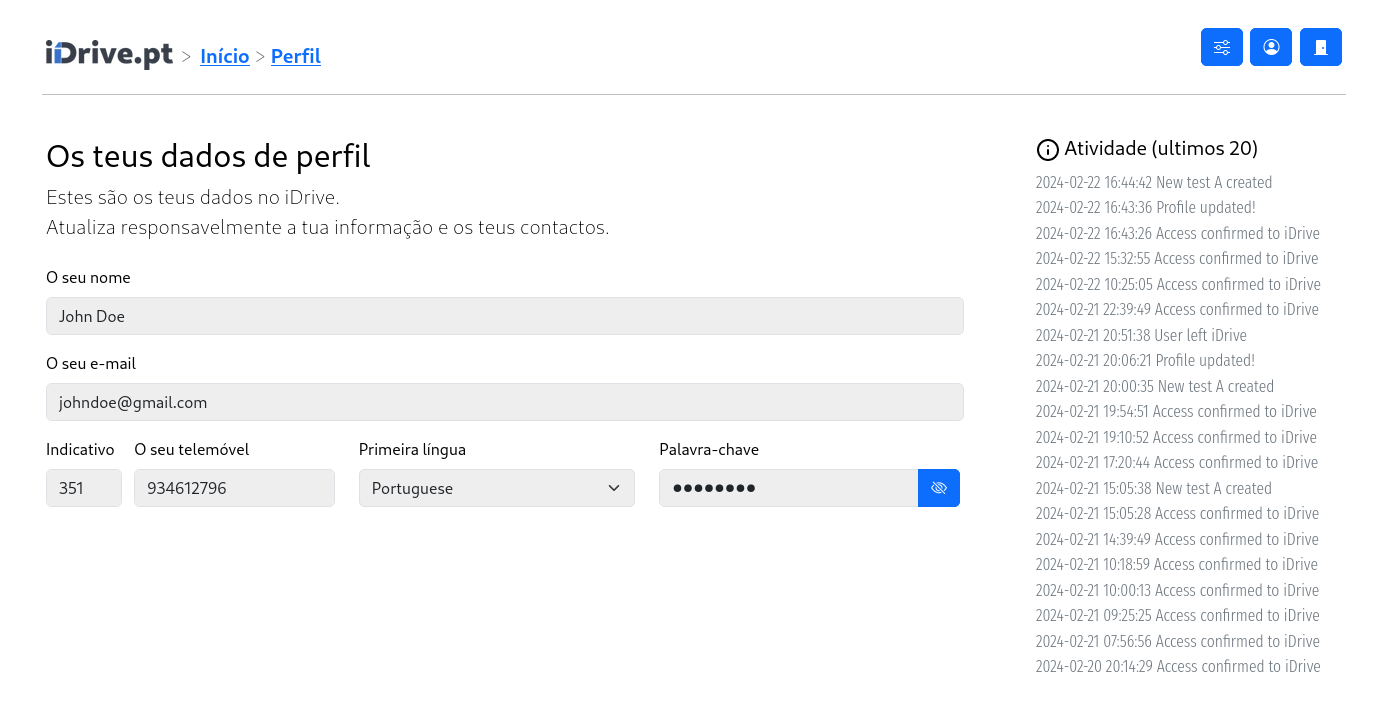Click the logout door icon button
1384x701 pixels.
click(1321, 47)
